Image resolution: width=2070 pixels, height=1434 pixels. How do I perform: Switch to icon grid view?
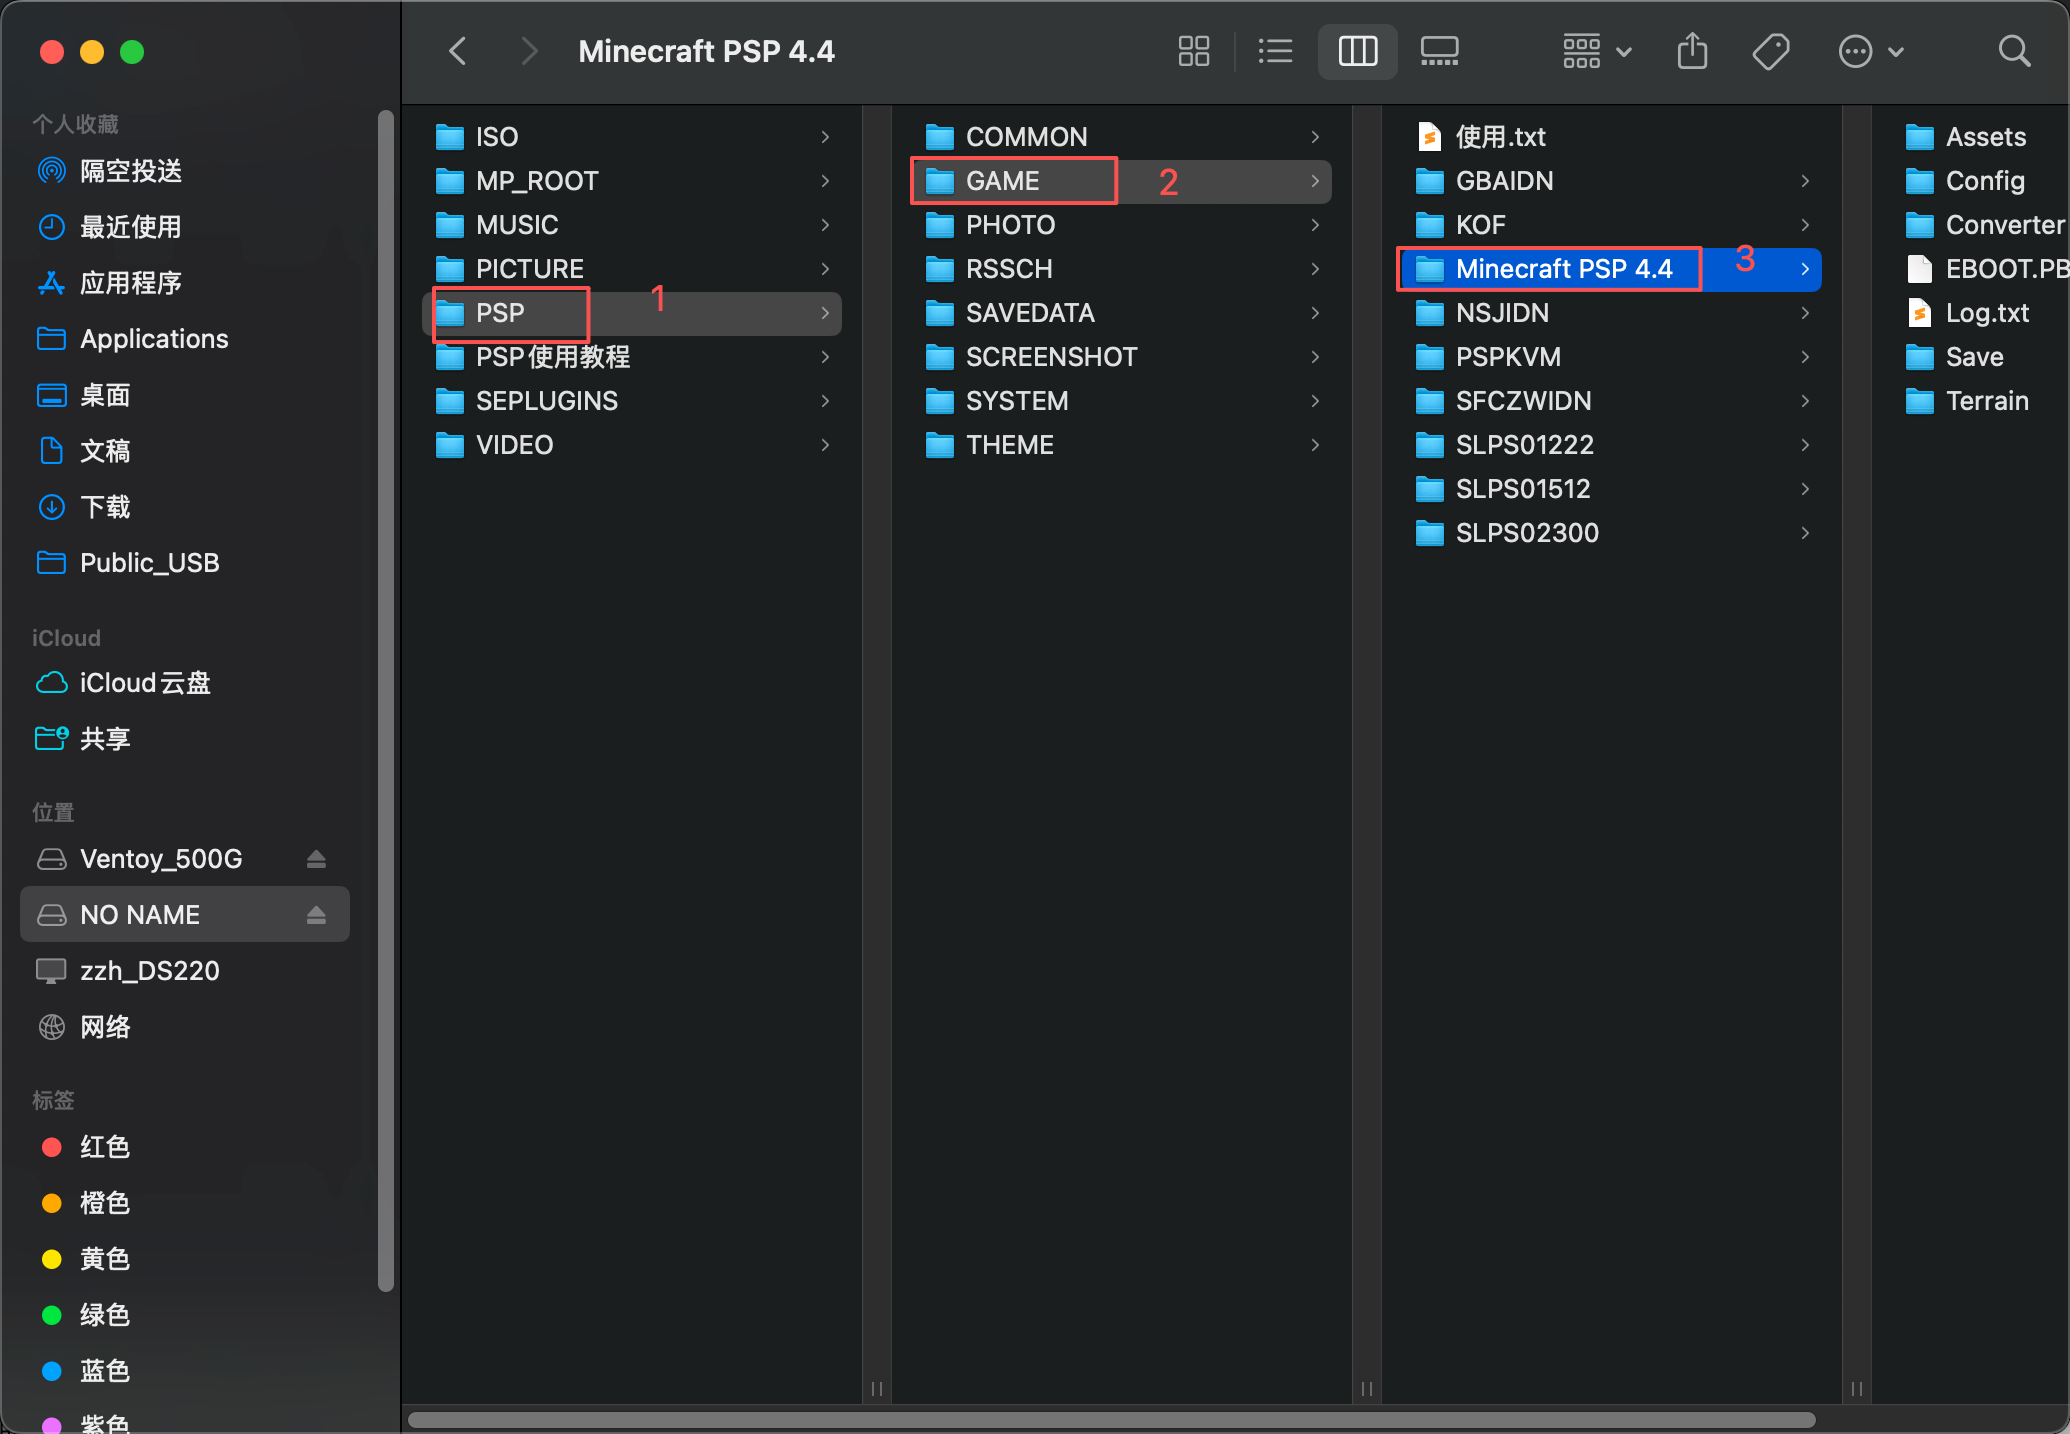point(1193,51)
